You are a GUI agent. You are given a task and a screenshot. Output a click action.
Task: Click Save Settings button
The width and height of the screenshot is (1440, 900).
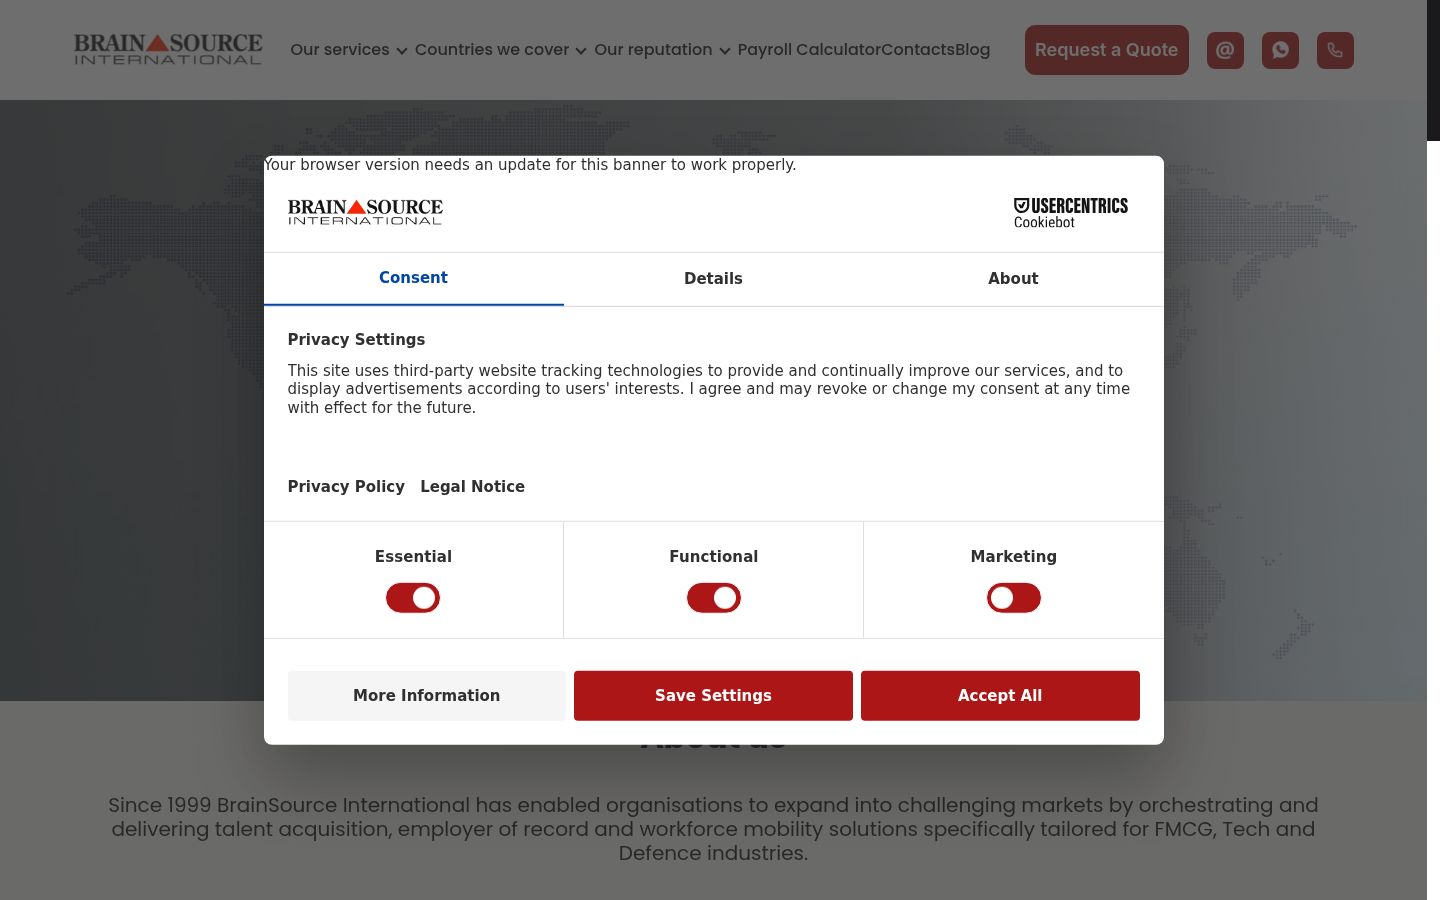click(713, 696)
